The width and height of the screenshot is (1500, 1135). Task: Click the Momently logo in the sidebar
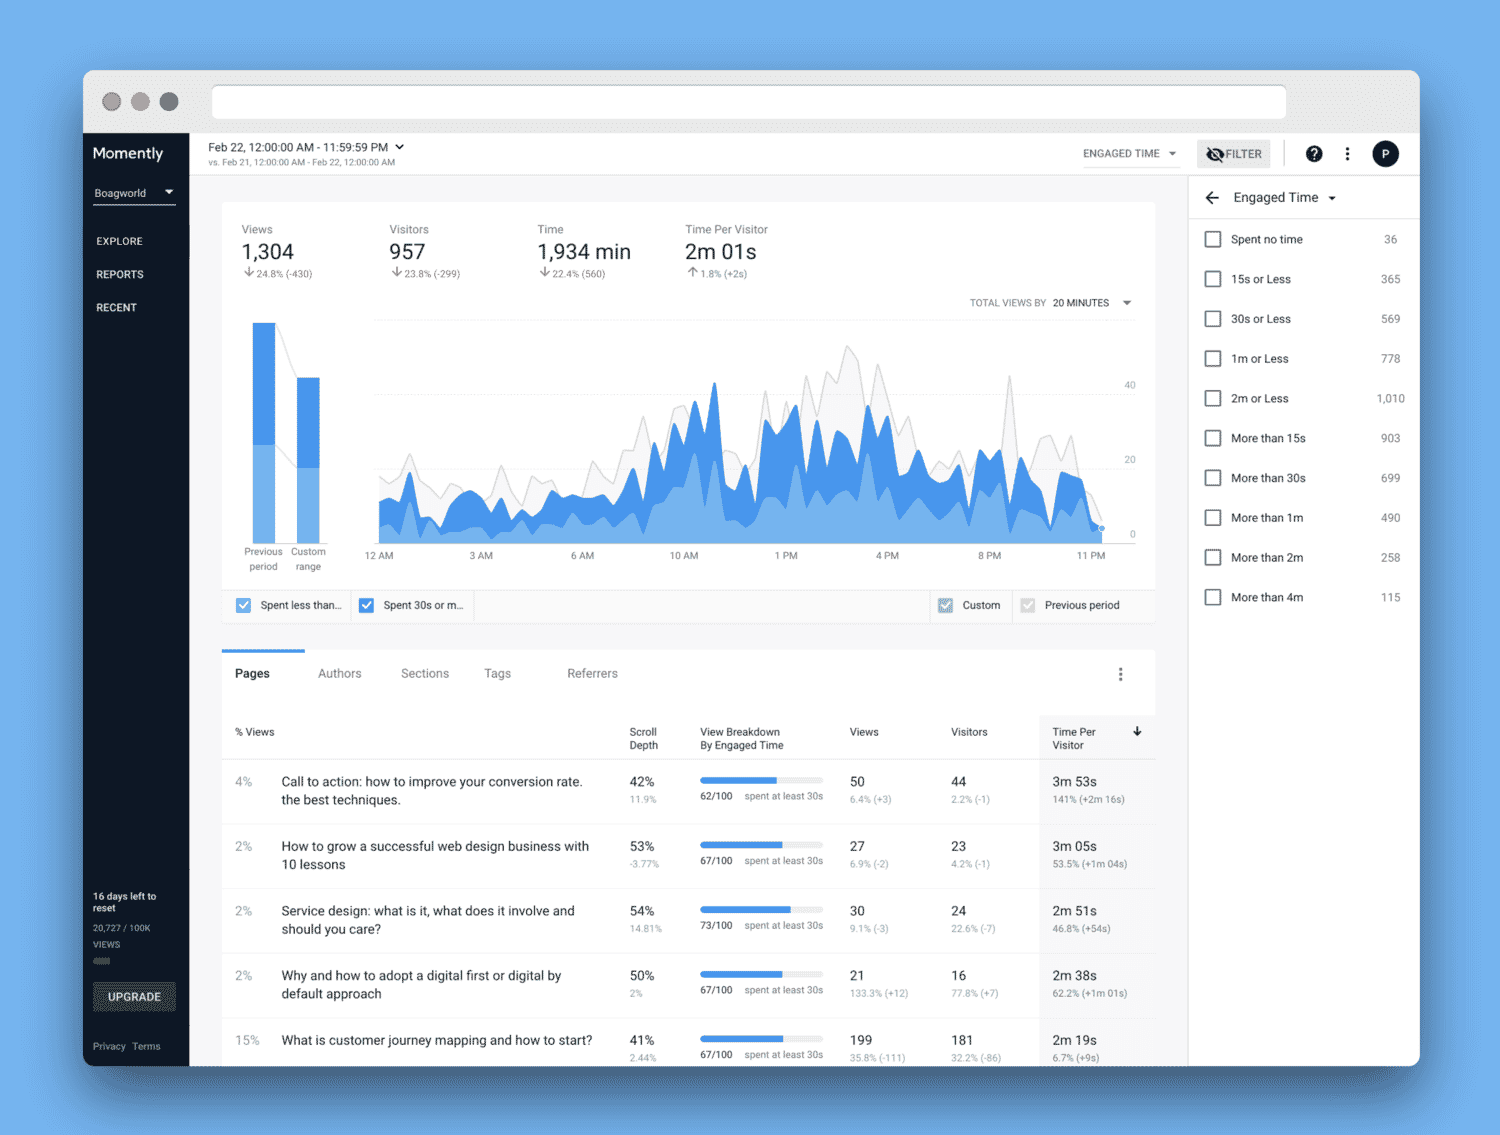pos(127,153)
